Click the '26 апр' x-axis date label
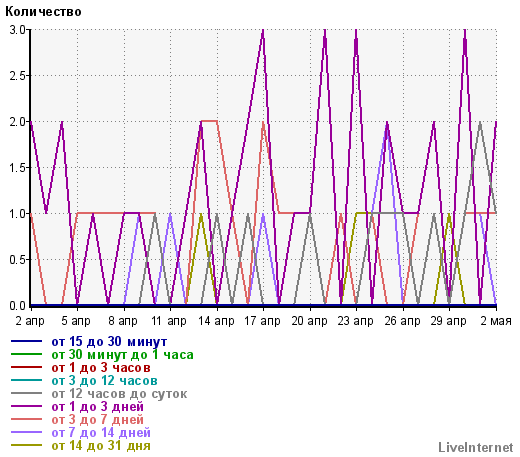Viewport: 520px width, 457px height. click(402, 321)
